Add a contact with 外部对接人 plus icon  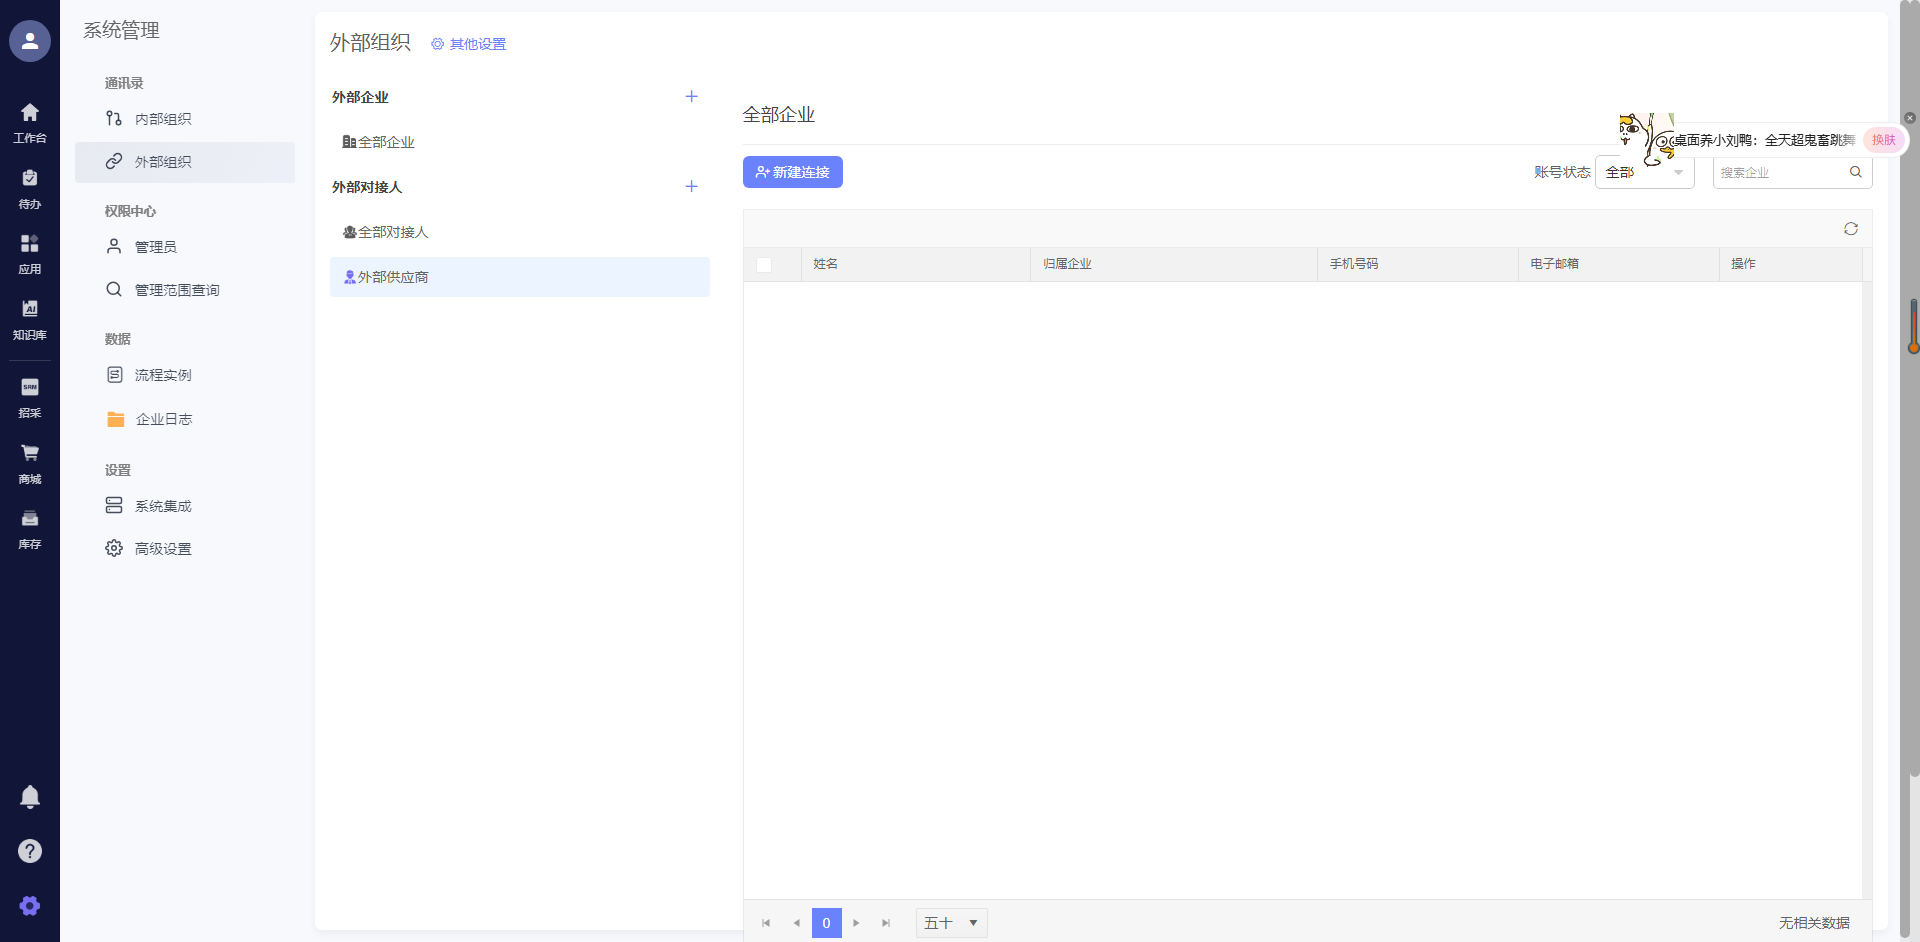click(691, 187)
